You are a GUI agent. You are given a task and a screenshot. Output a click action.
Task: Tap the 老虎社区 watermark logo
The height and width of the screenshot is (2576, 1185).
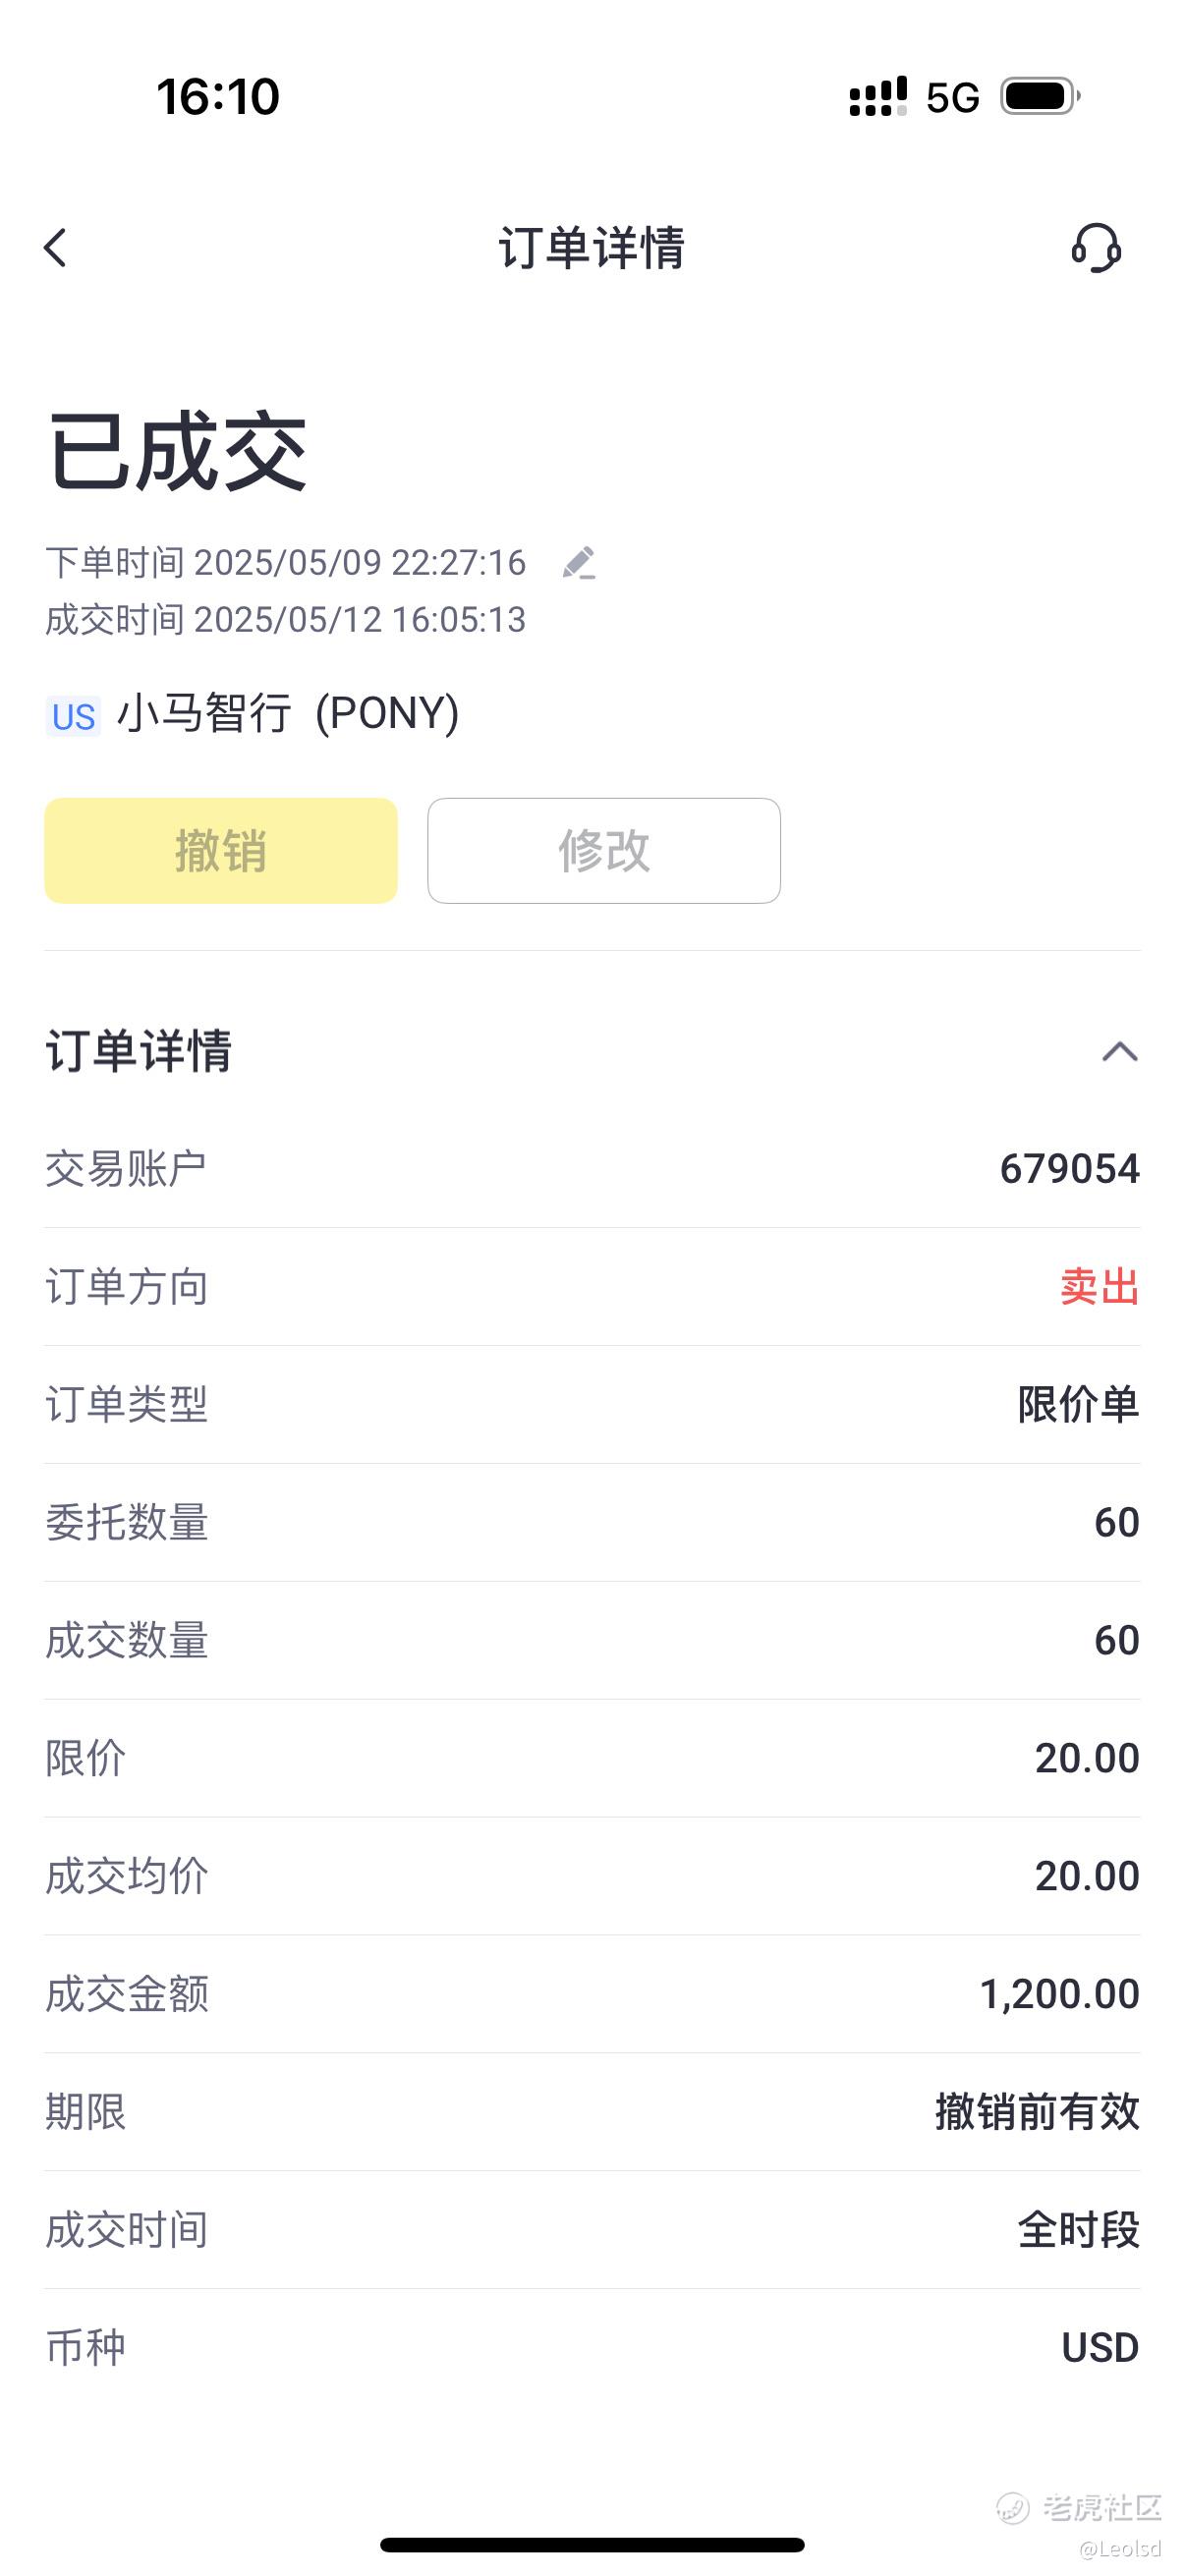[x=1078, y=2509]
